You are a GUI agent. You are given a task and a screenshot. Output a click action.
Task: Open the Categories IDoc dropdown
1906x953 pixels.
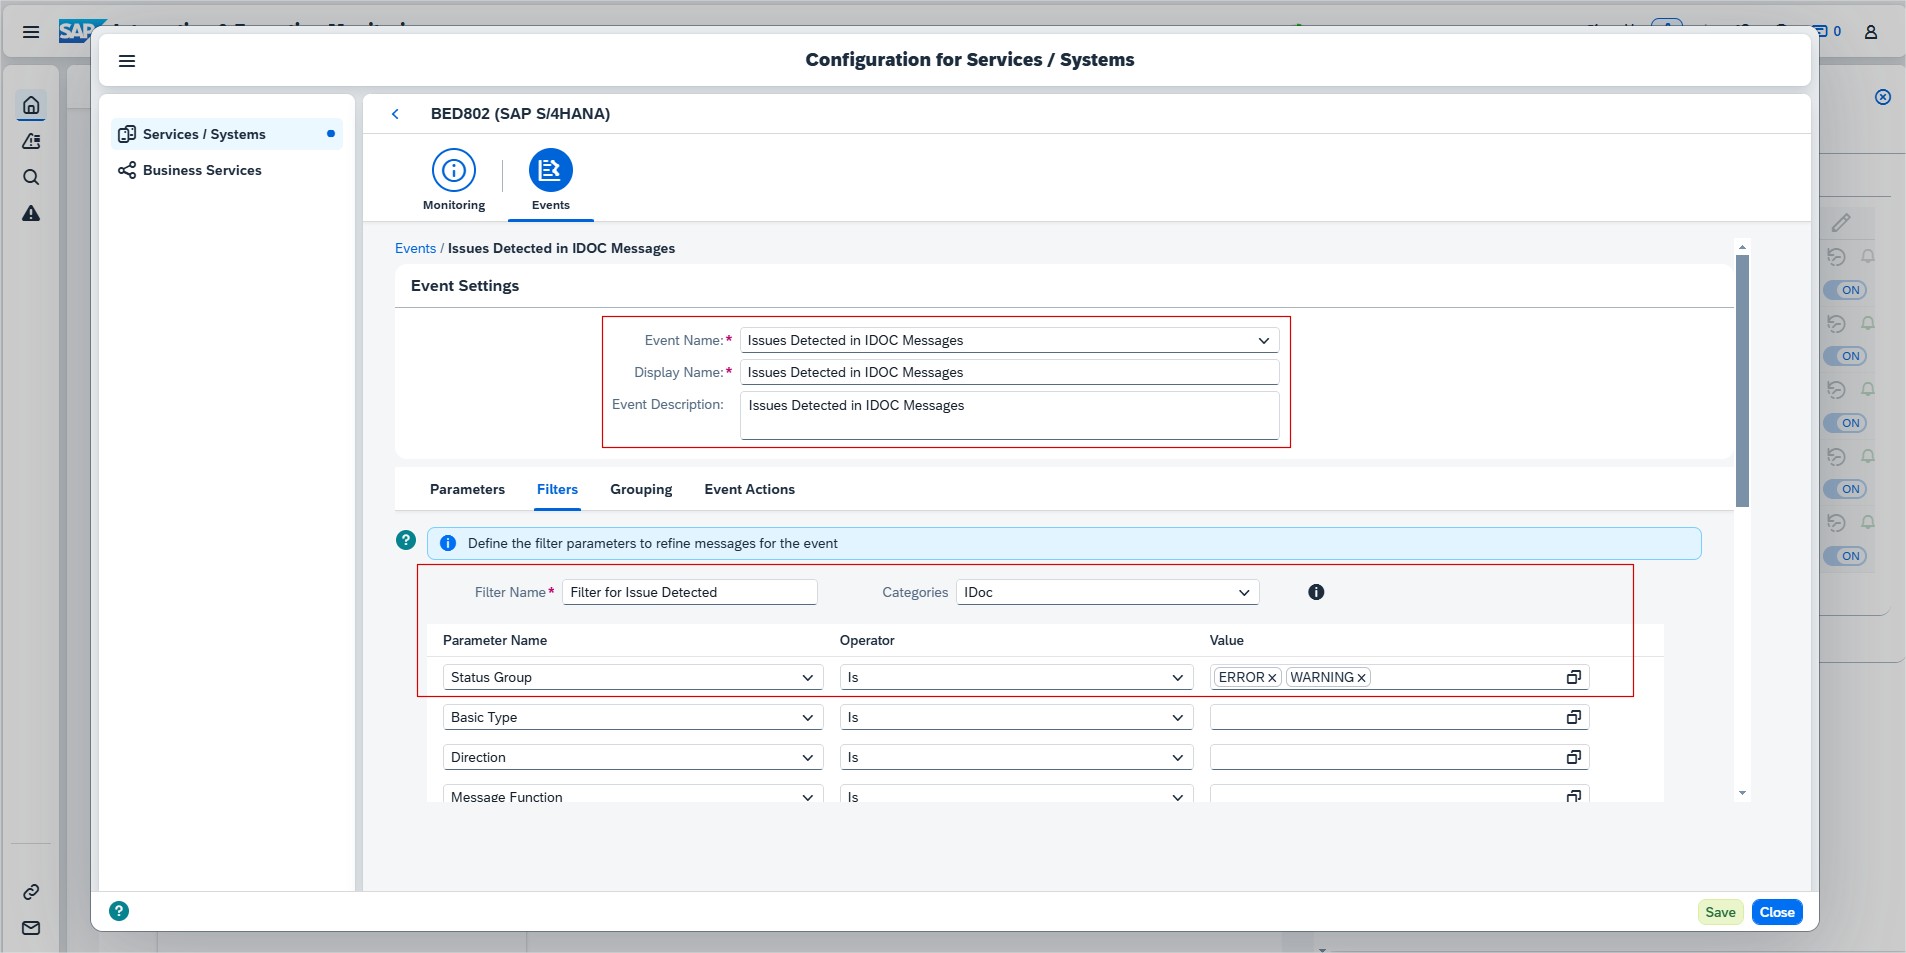tap(1243, 593)
